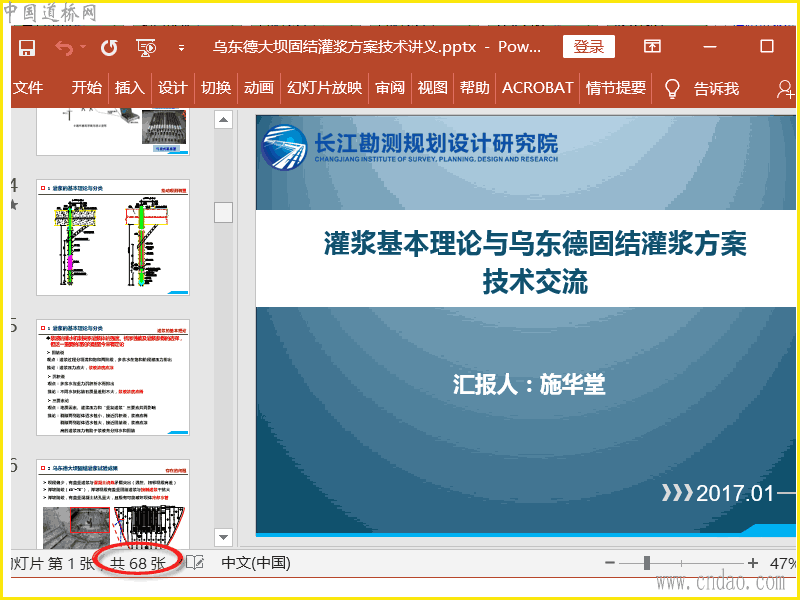
Task: Click the date text 2017.01
Action: click(x=735, y=493)
